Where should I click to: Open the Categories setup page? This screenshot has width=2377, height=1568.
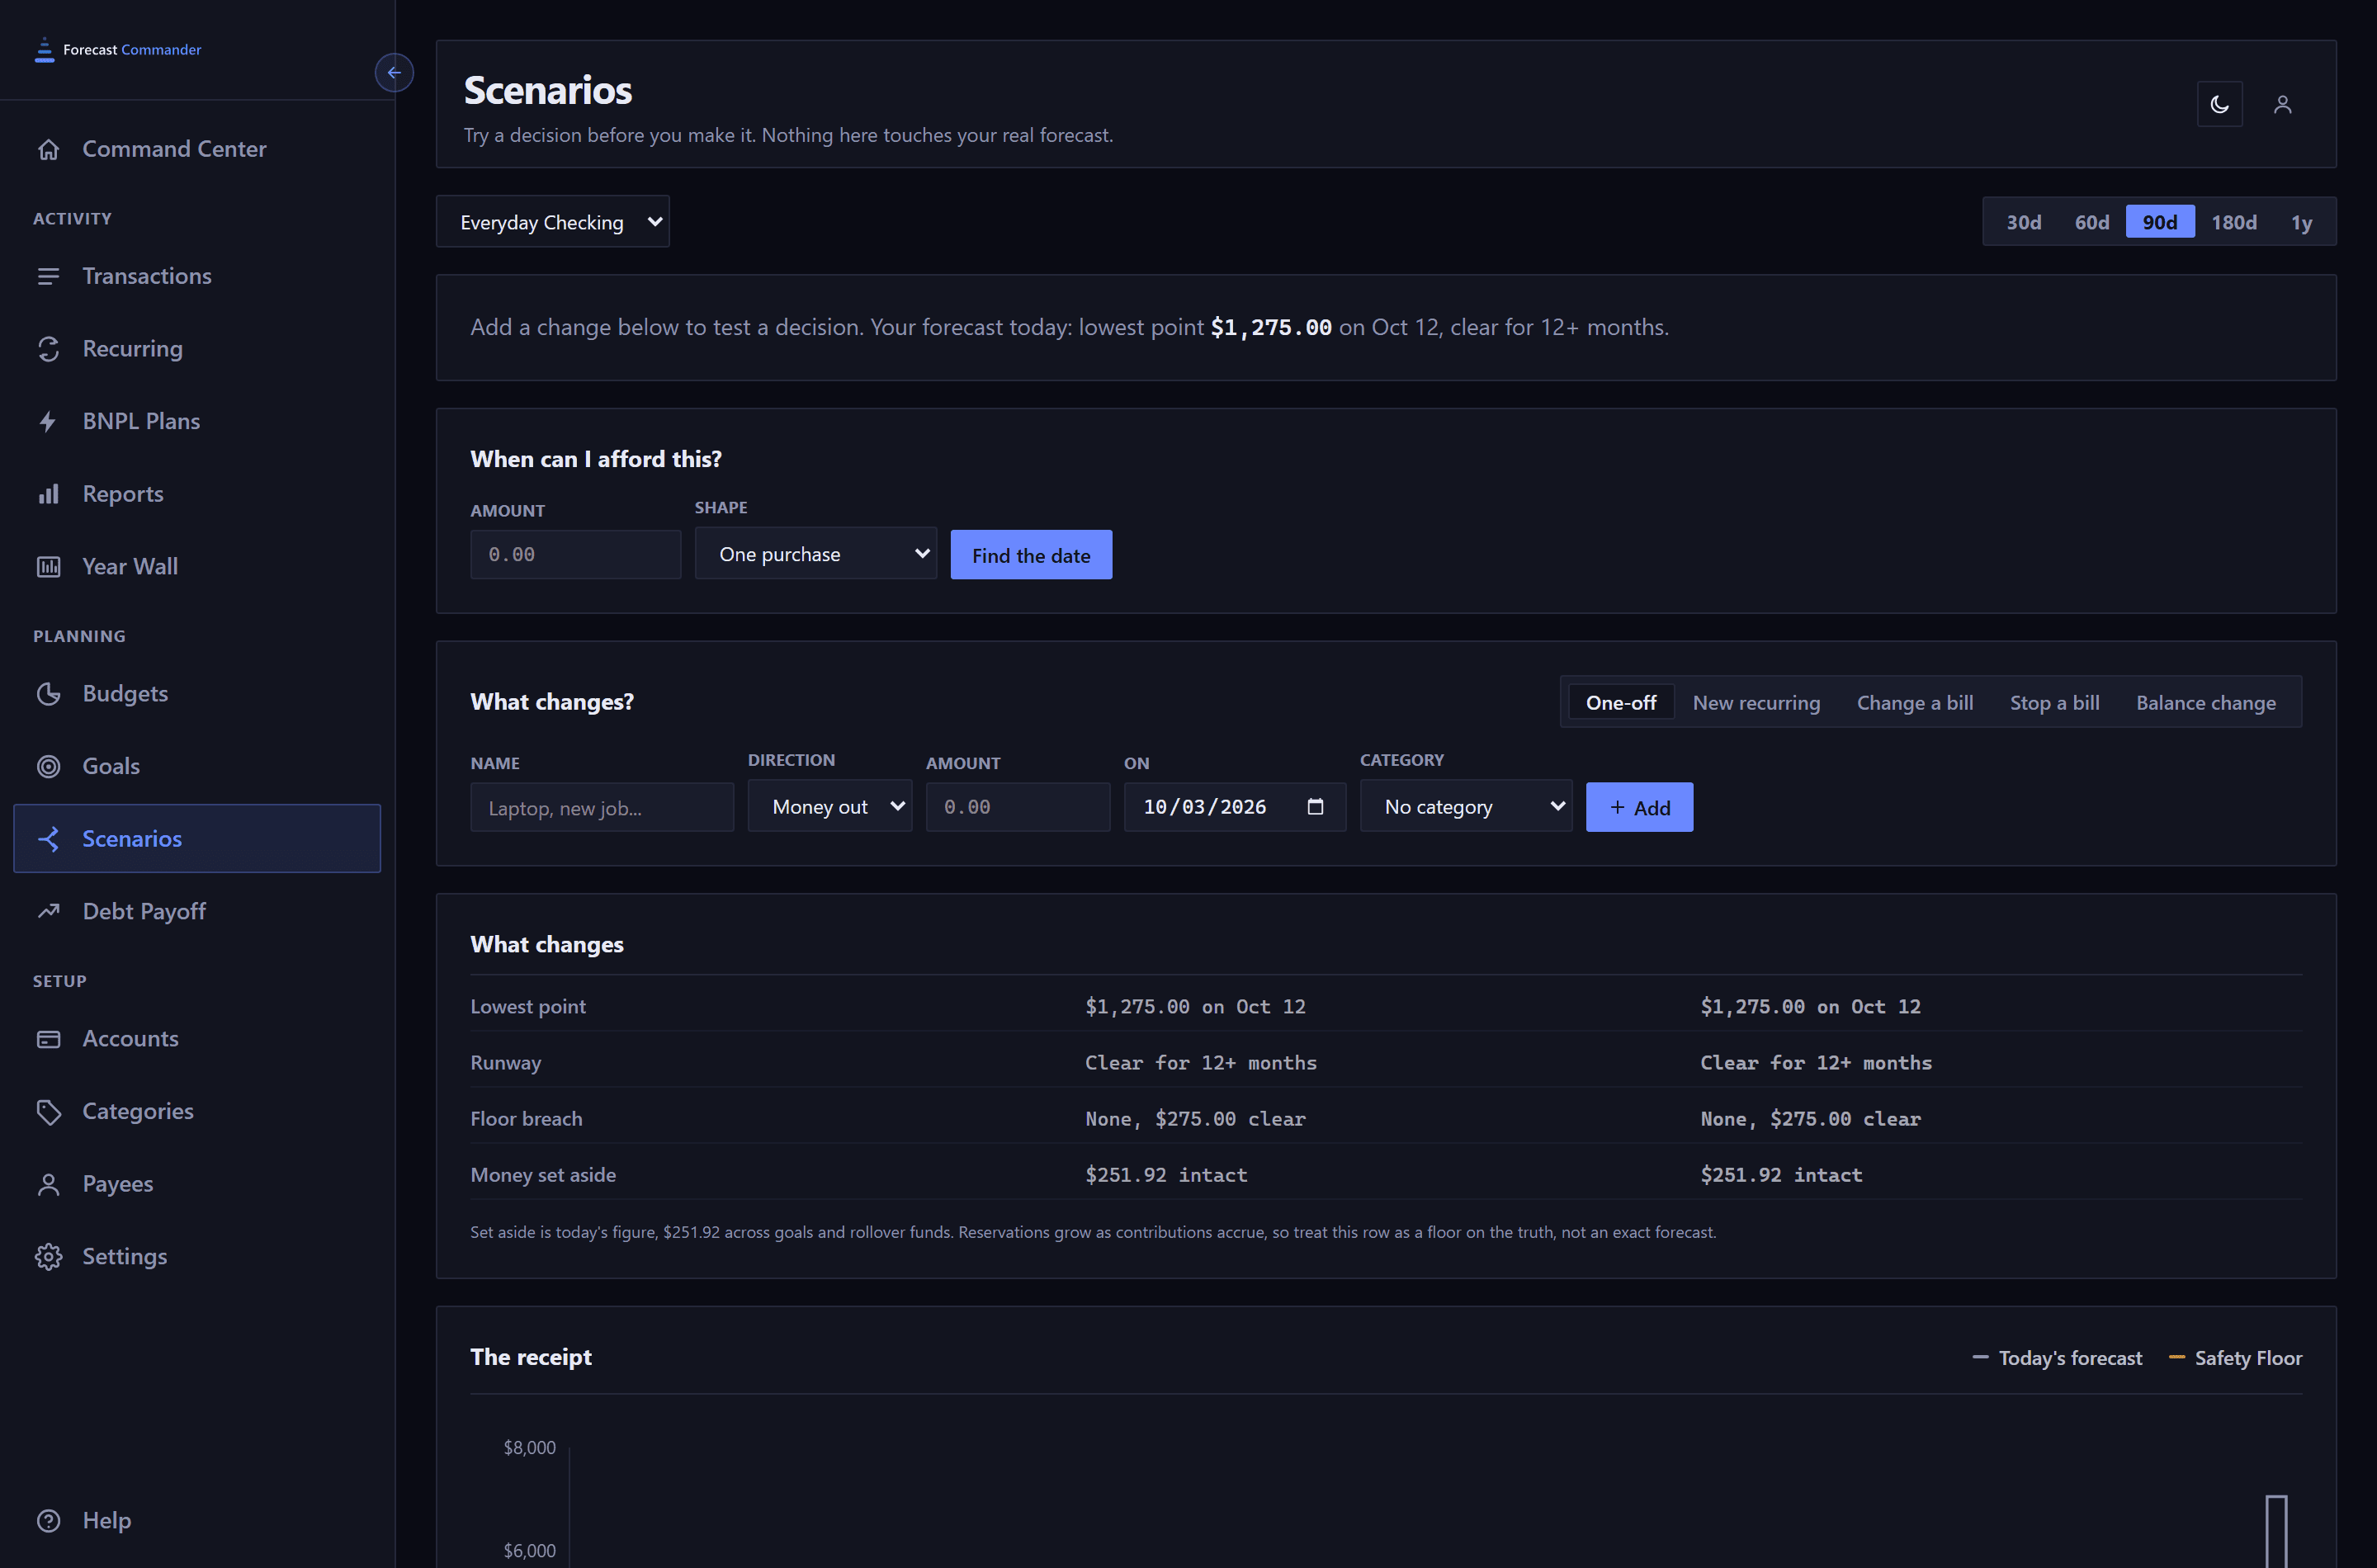(197, 1111)
